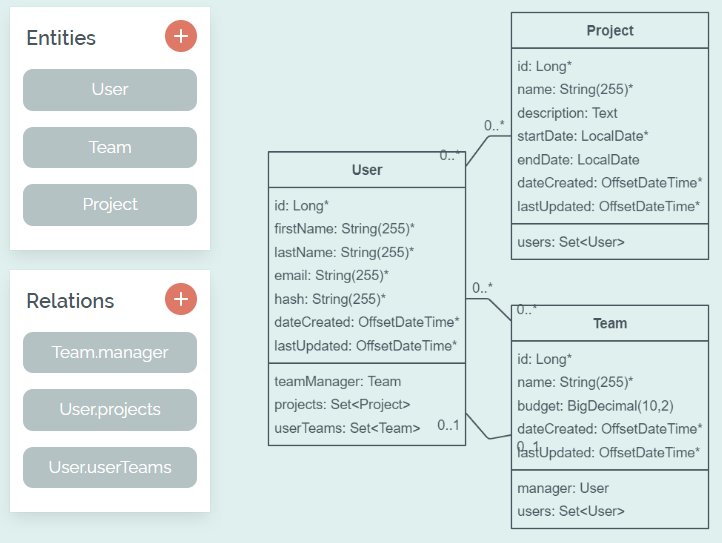Select 'projects: Set<Project>' relation row

point(342,404)
